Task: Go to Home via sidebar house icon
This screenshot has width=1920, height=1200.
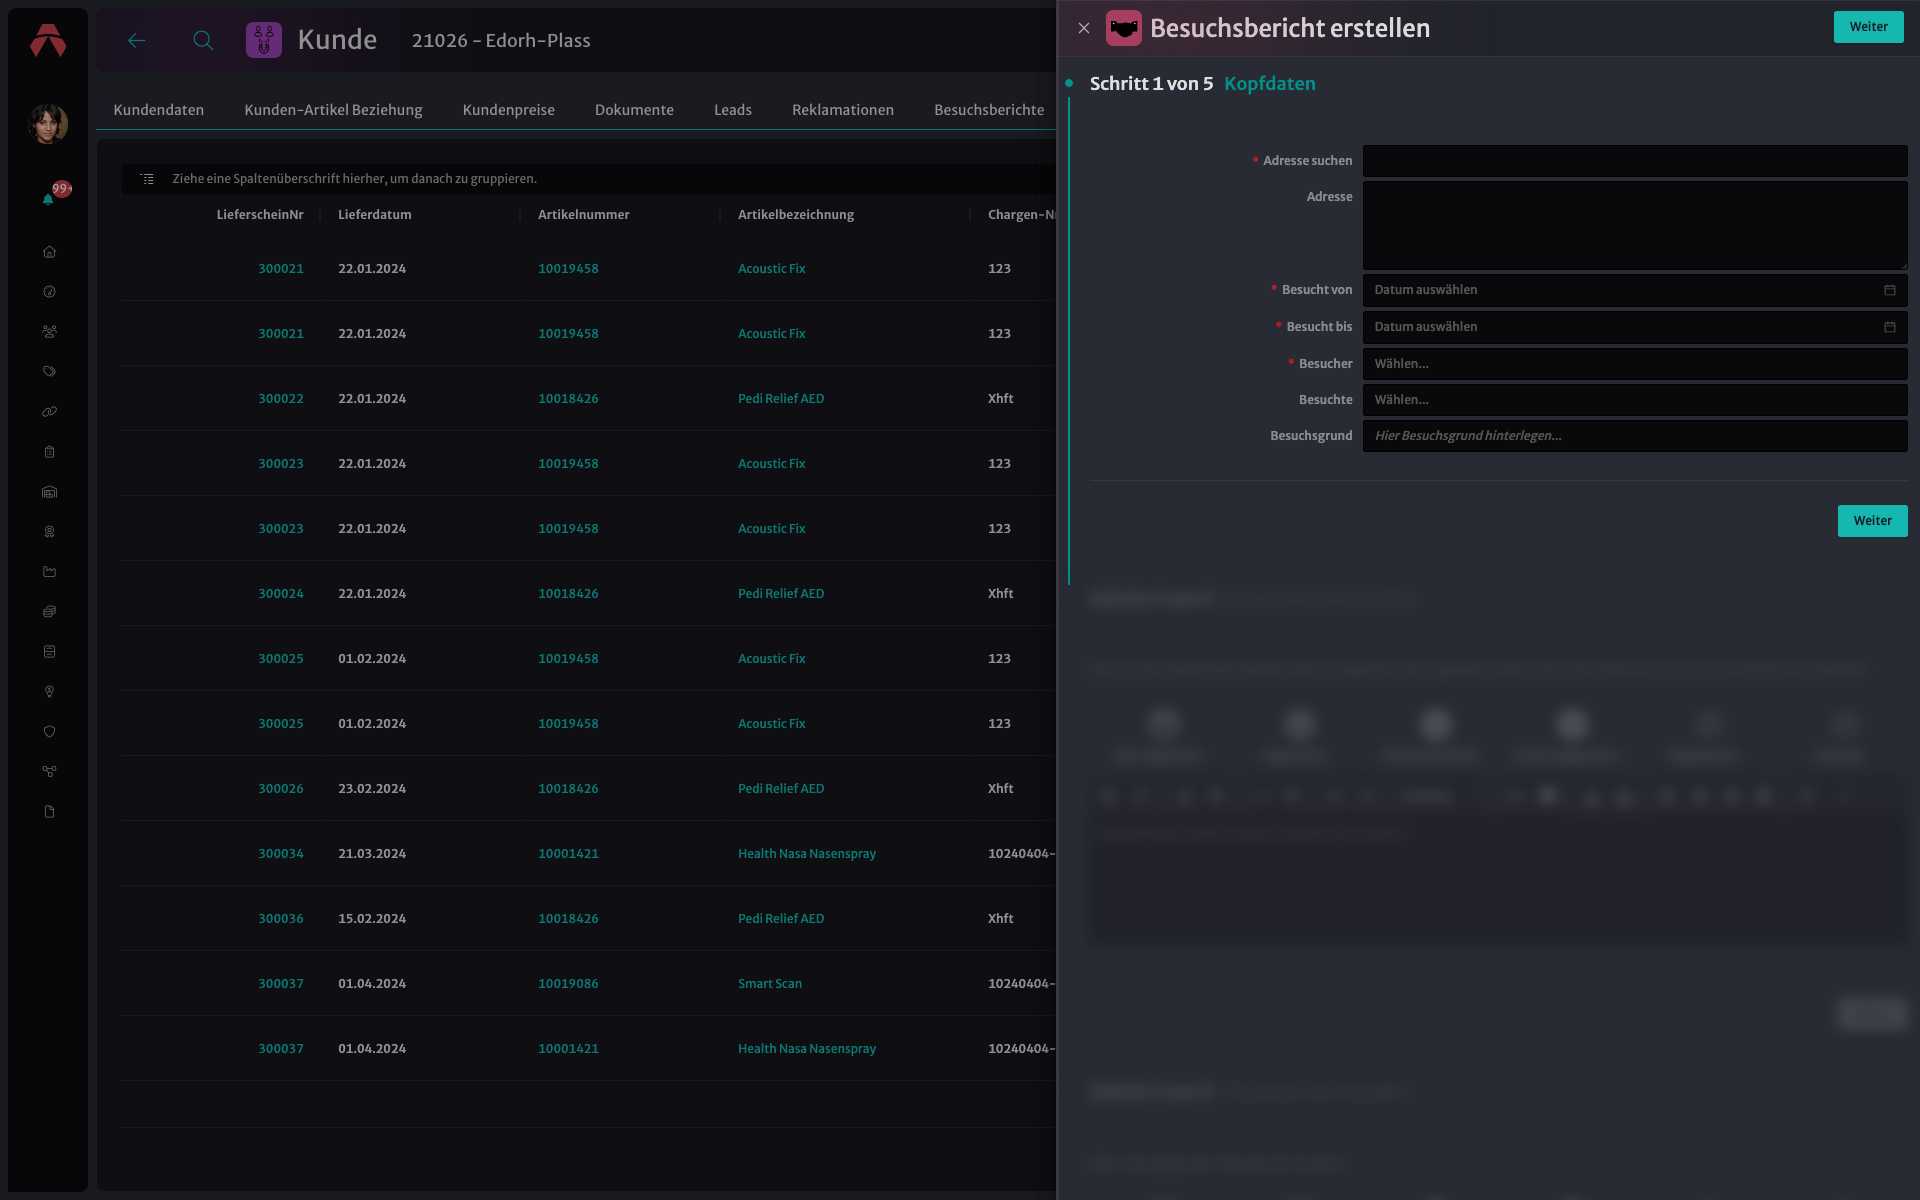Action: [x=49, y=252]
